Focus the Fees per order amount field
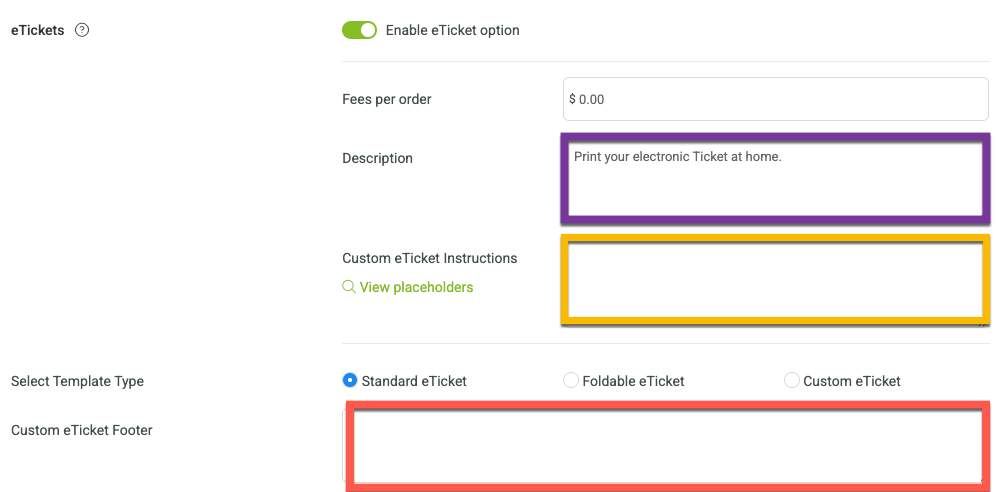The image size is (1002, 492). 776,99
